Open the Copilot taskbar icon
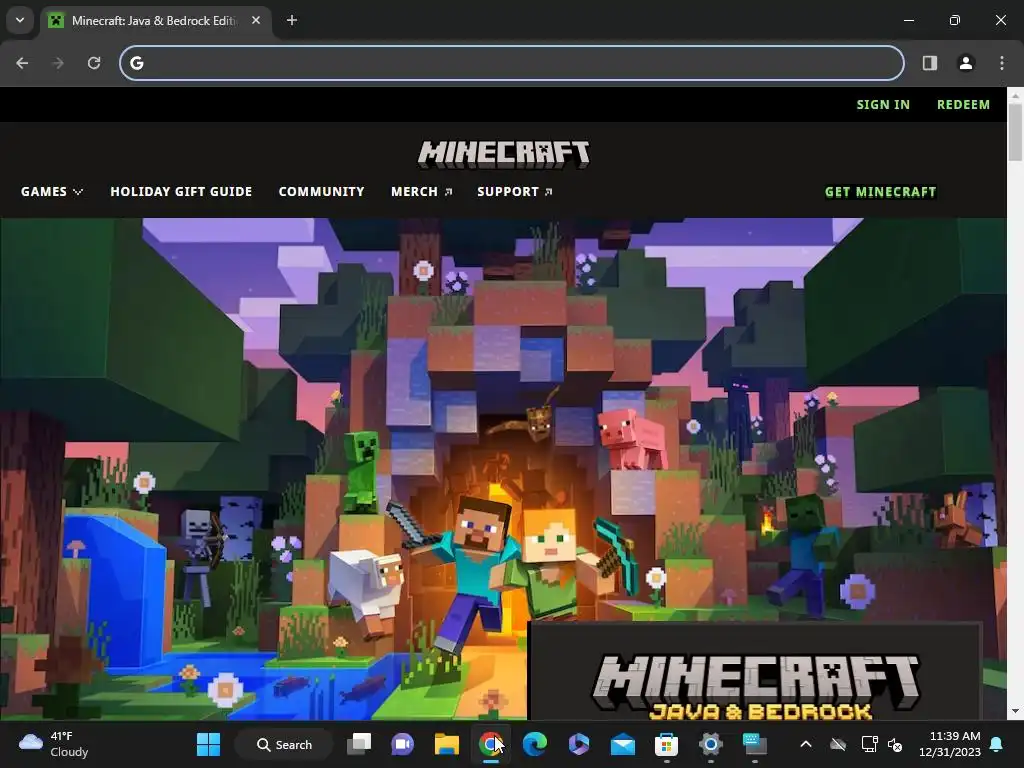1024x768 pixels. [579, 744]
